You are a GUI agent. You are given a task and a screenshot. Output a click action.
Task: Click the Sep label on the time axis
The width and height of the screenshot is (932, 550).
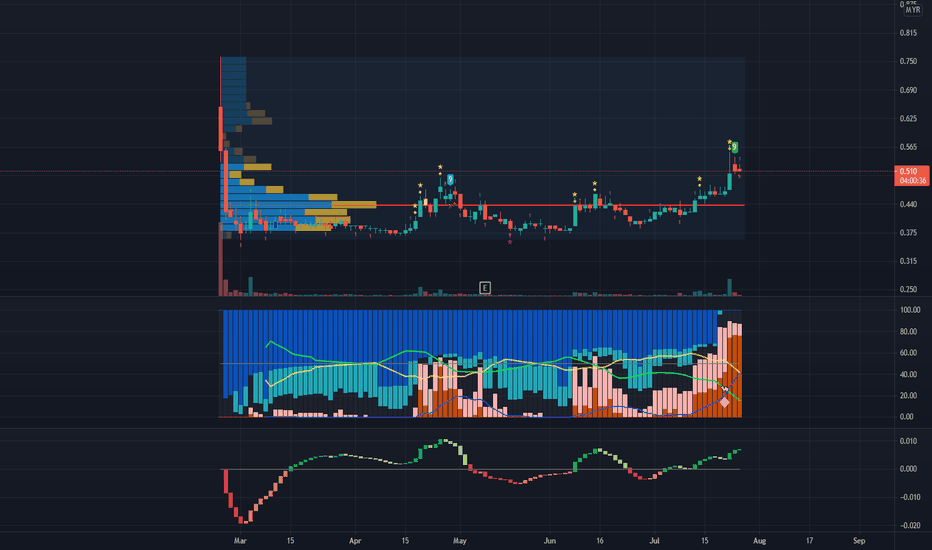pos(859,541)
